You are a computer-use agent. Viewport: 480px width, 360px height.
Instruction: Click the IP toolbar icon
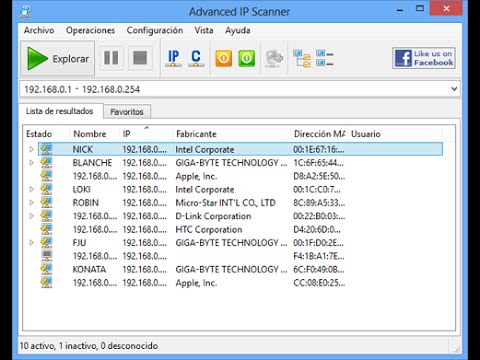pos(173,58)
